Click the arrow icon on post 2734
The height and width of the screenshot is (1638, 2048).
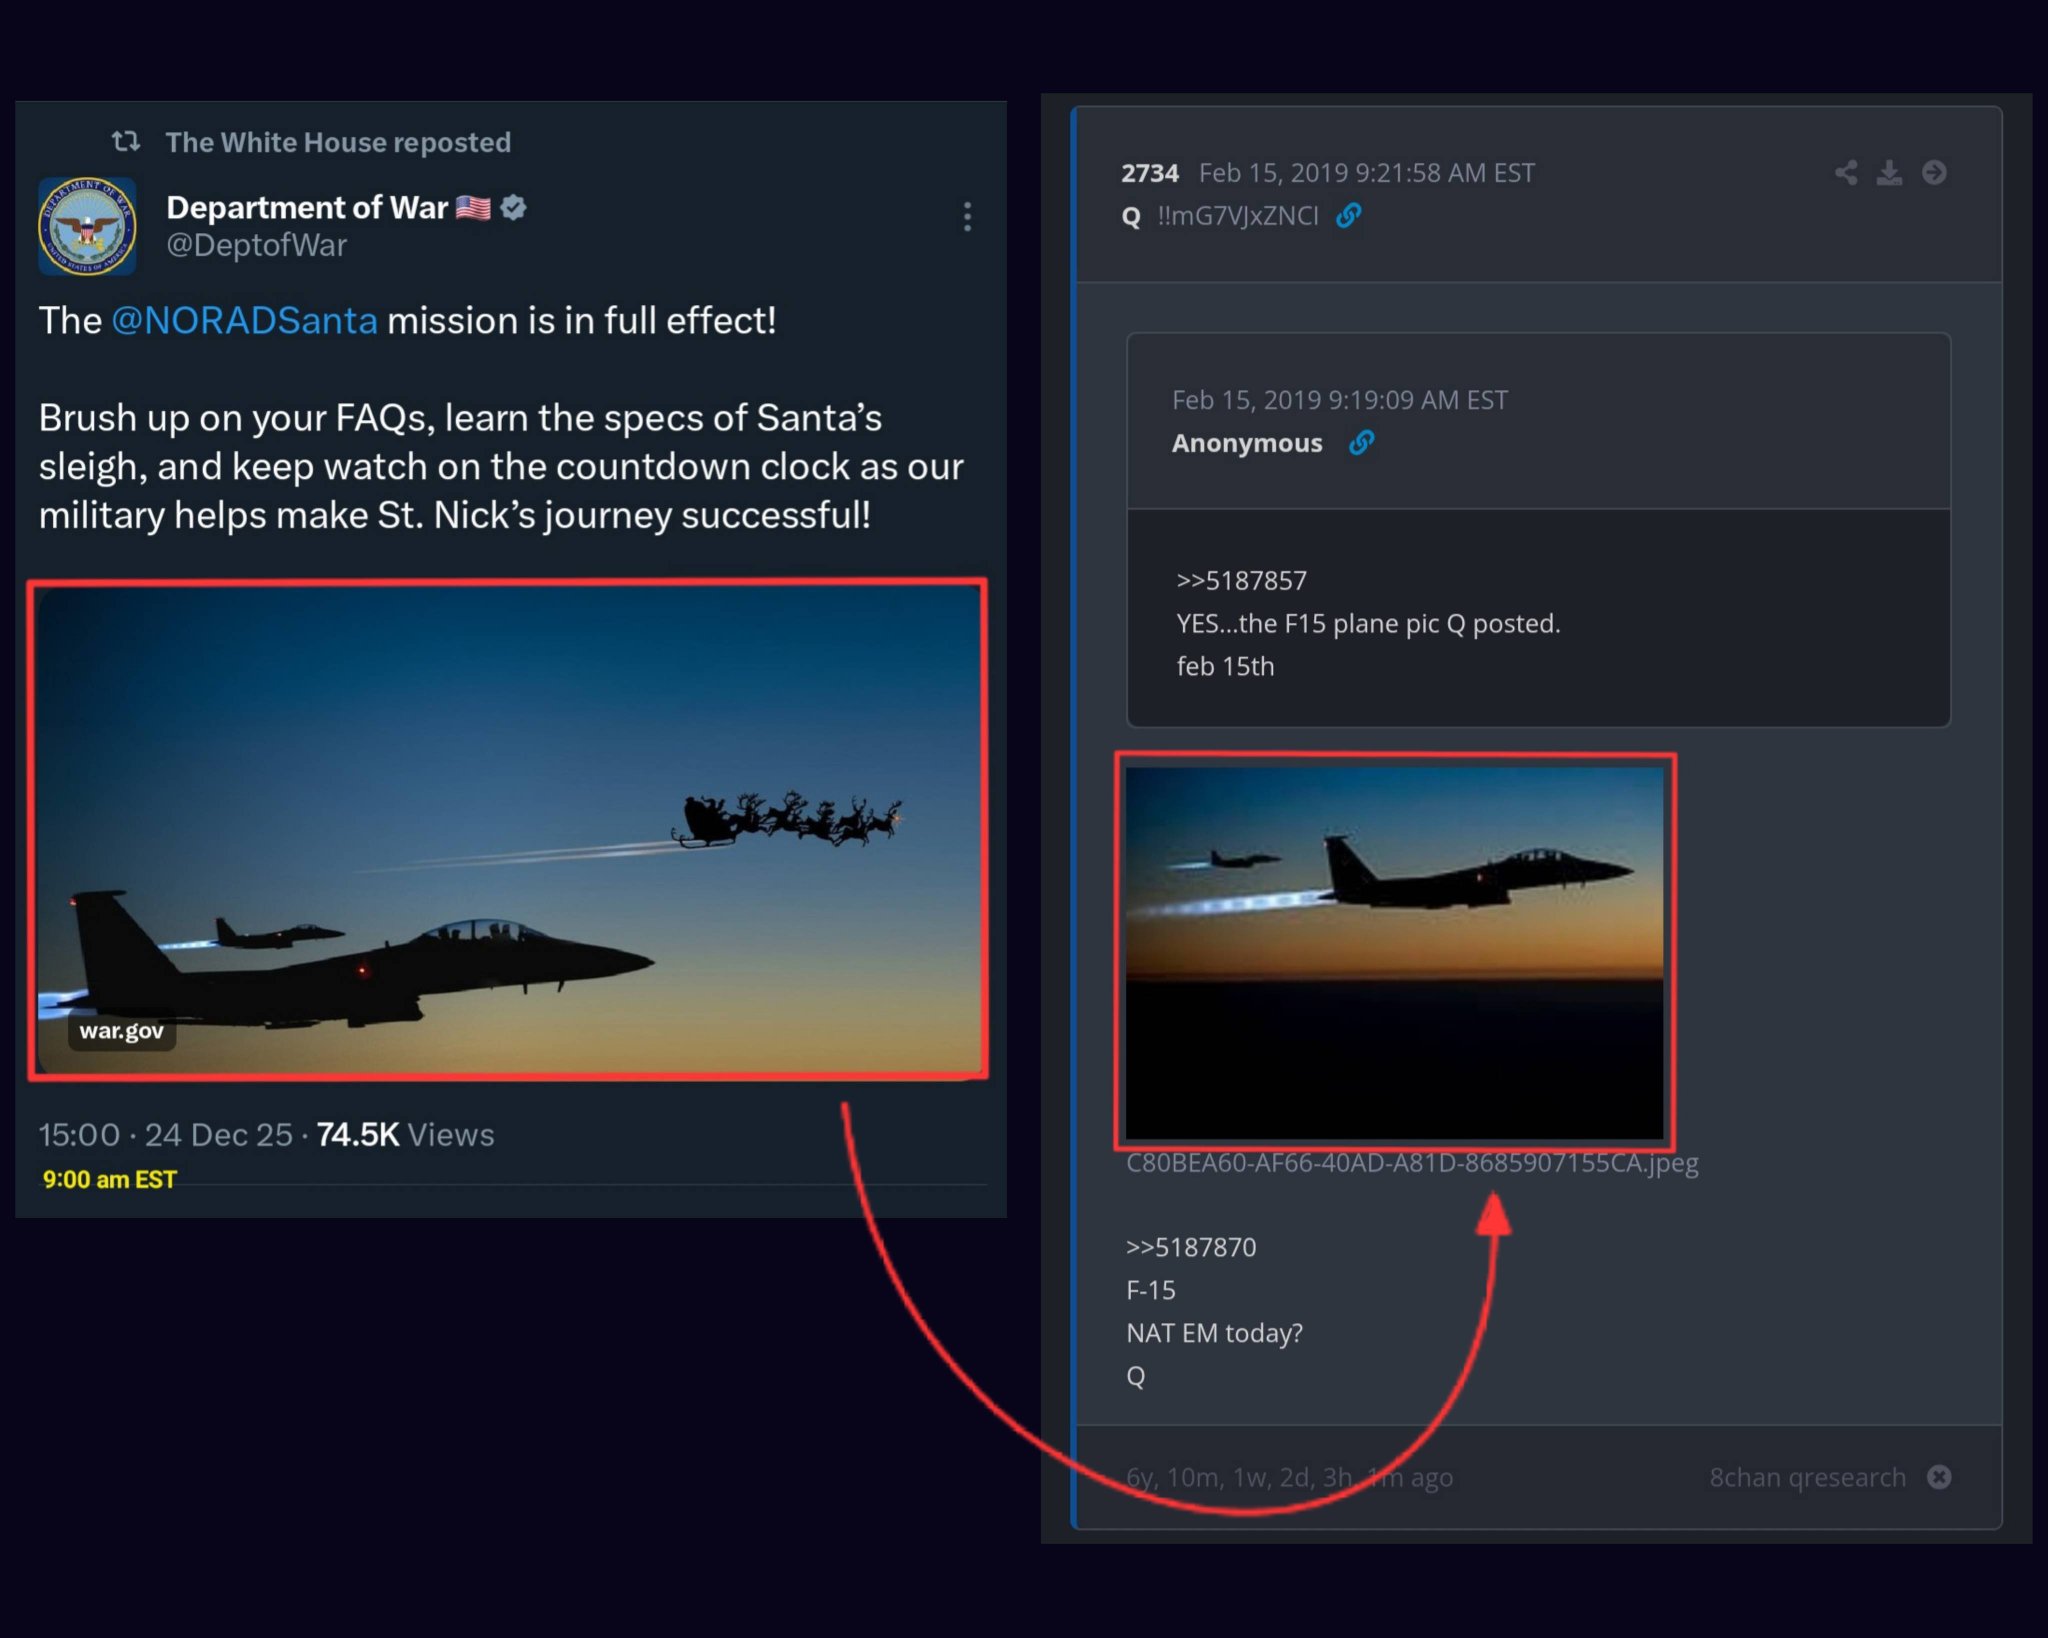(1934, 173)
